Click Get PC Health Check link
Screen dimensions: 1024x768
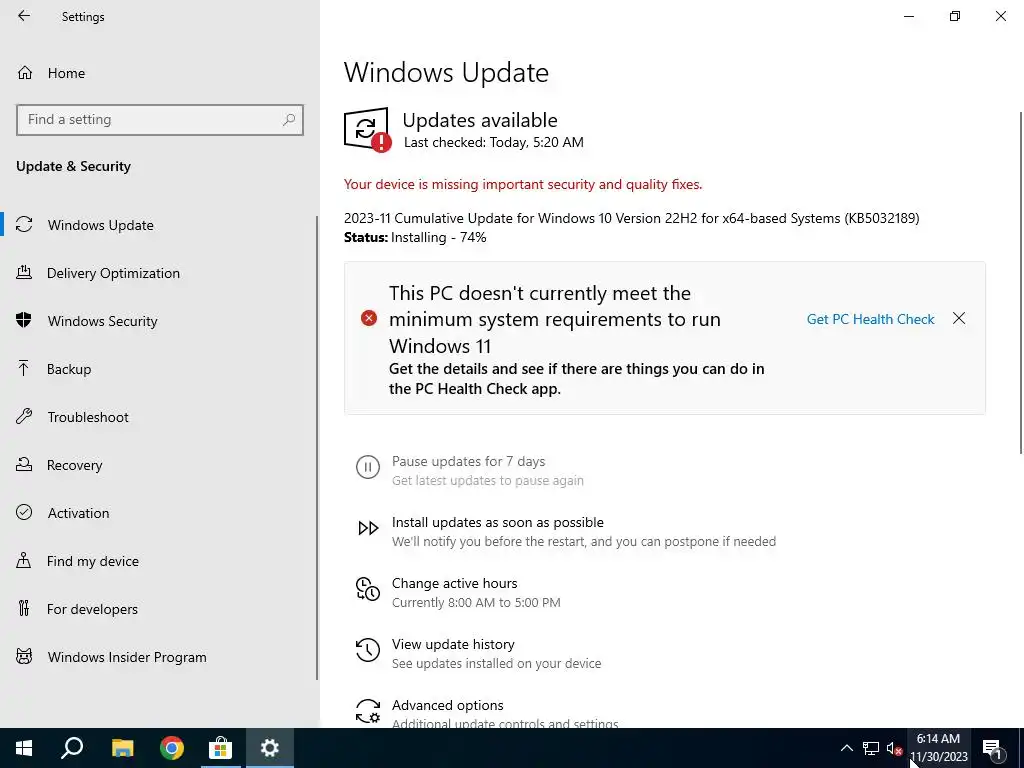coord(871,319)
